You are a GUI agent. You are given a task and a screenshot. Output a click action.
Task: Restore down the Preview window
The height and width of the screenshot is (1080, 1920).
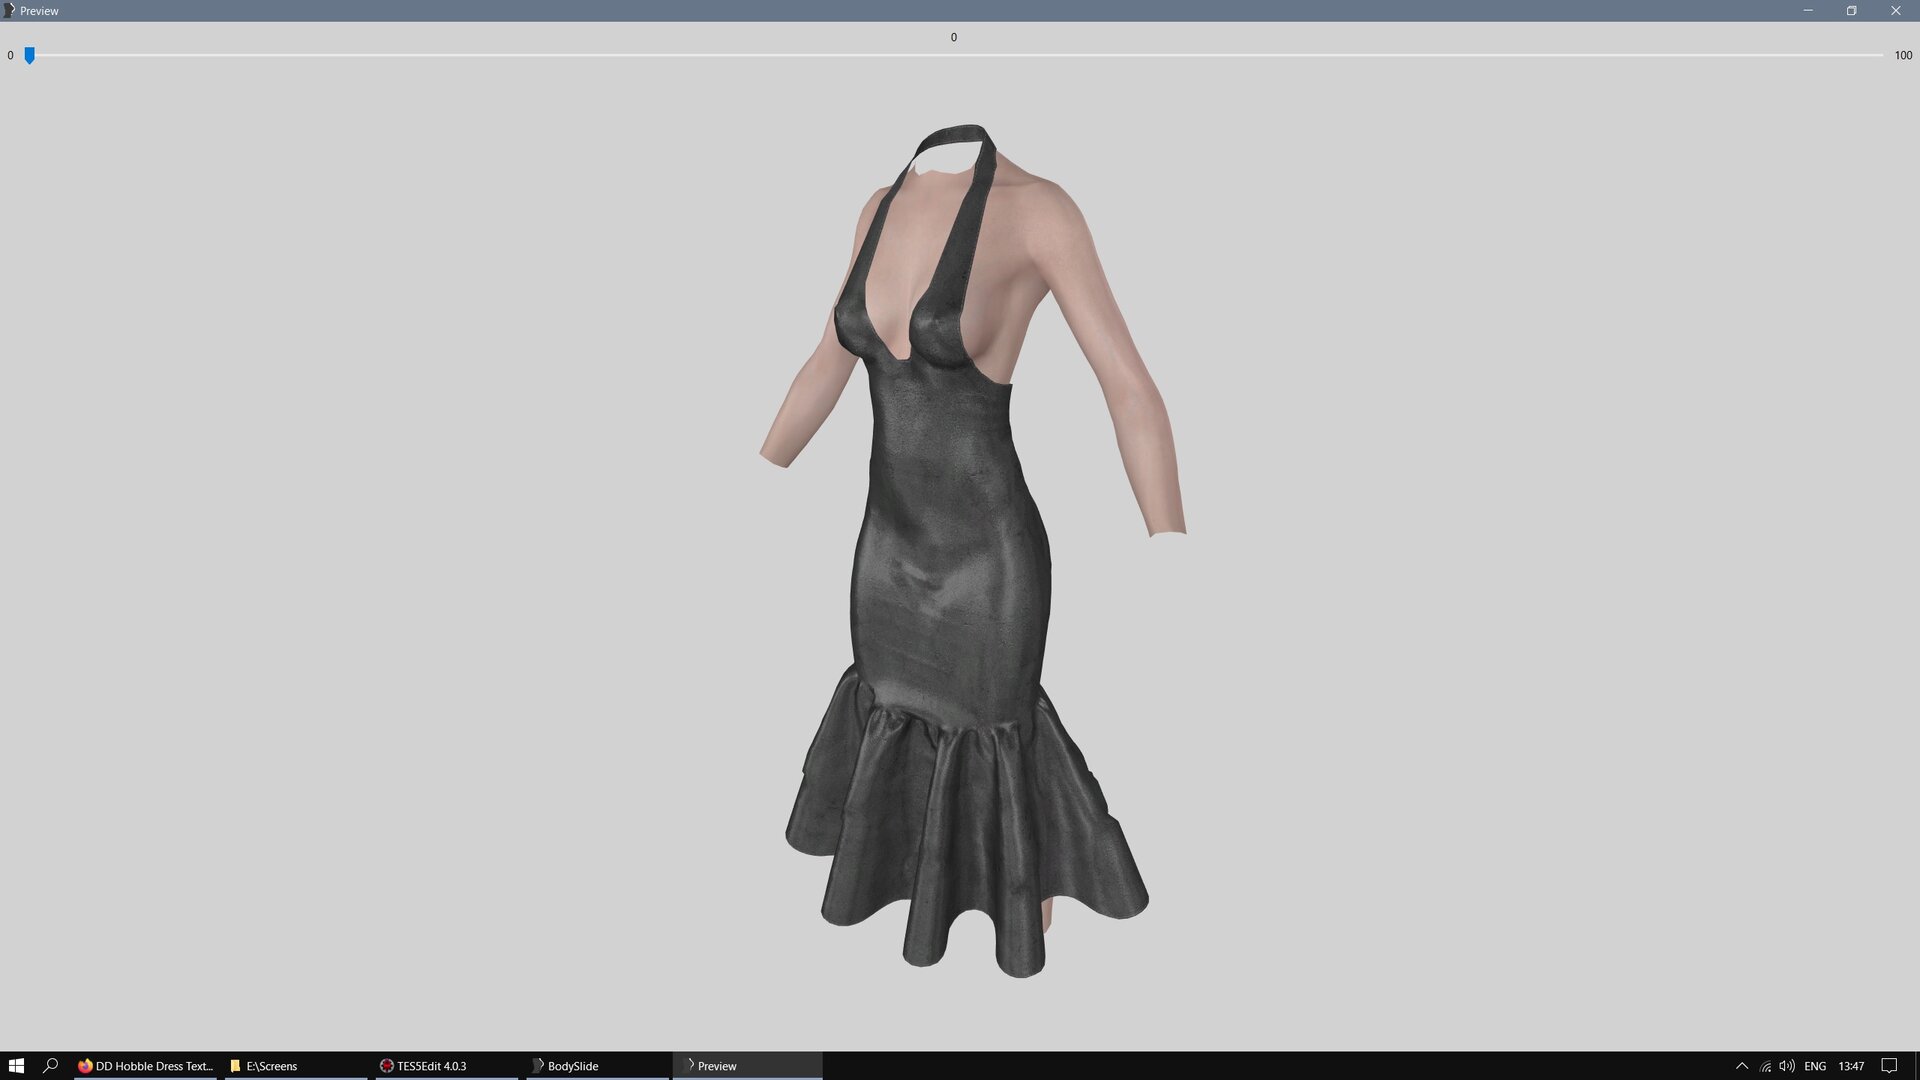pyautogui.click(x=1851, y=10)
